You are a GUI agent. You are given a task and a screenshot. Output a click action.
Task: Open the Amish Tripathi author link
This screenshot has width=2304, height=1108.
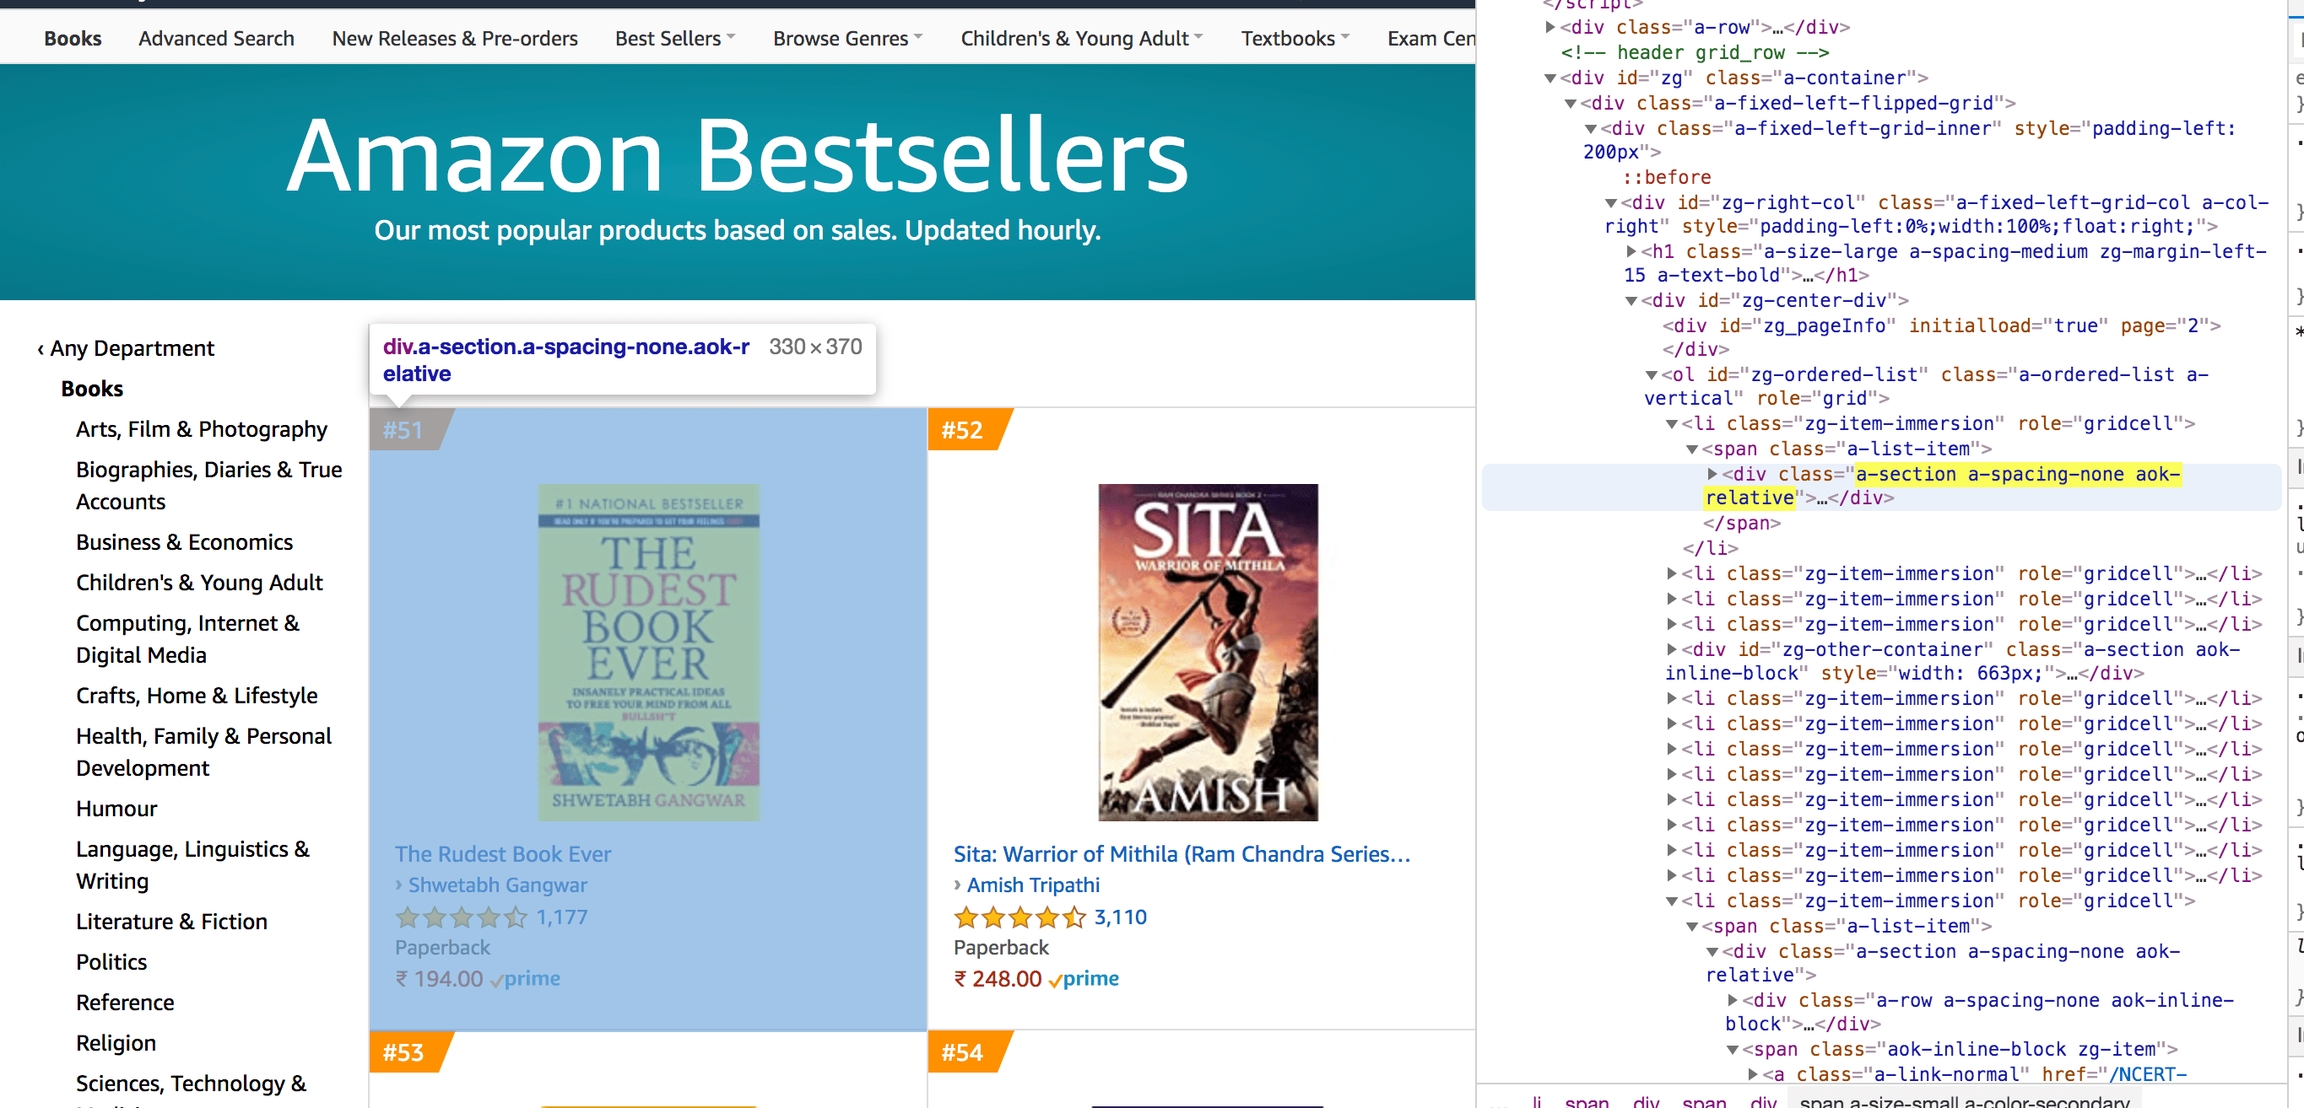(1033, 885)
